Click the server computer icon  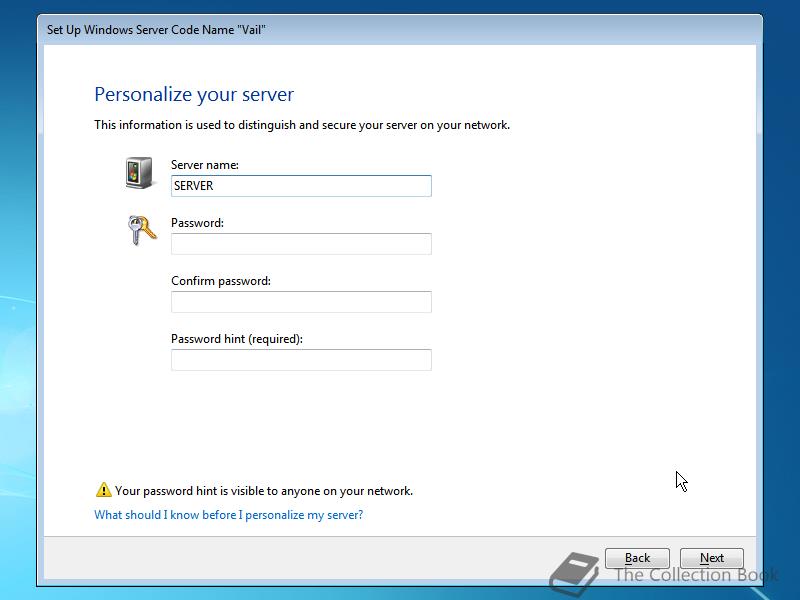(x=139, y=173)
